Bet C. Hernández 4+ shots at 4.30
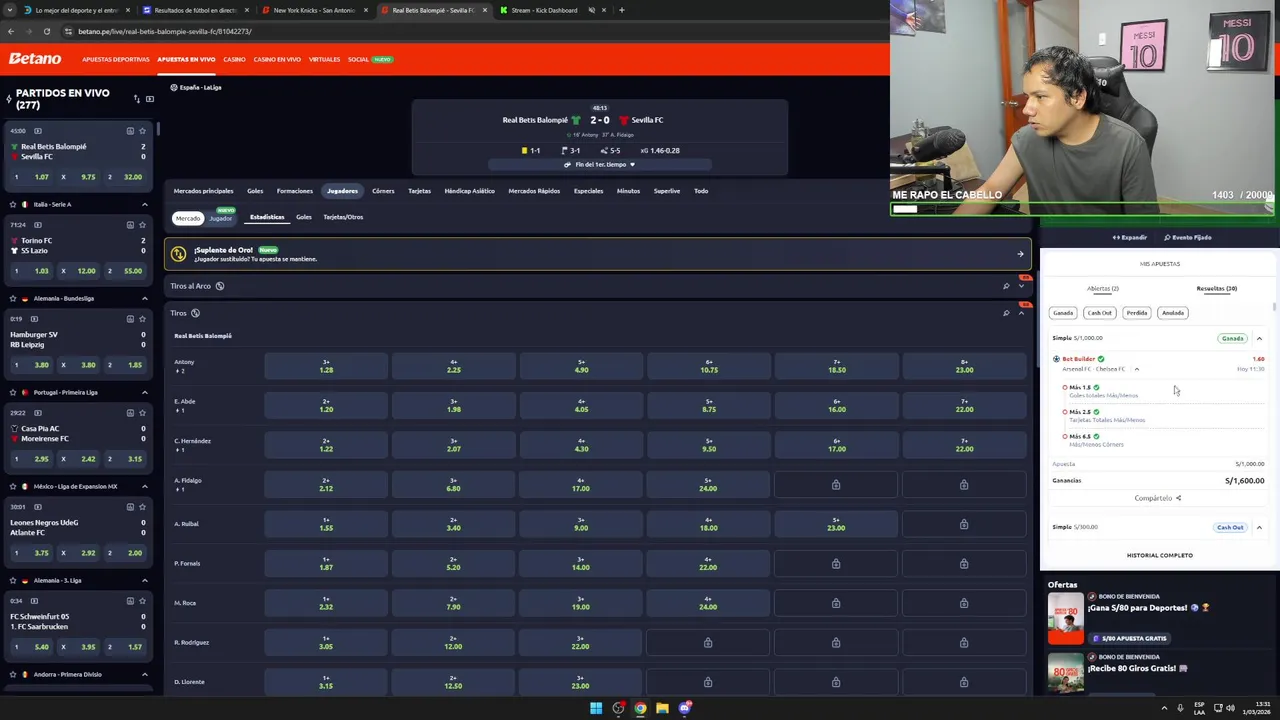This screenshot has width=1280, height=720. [581, 445]
